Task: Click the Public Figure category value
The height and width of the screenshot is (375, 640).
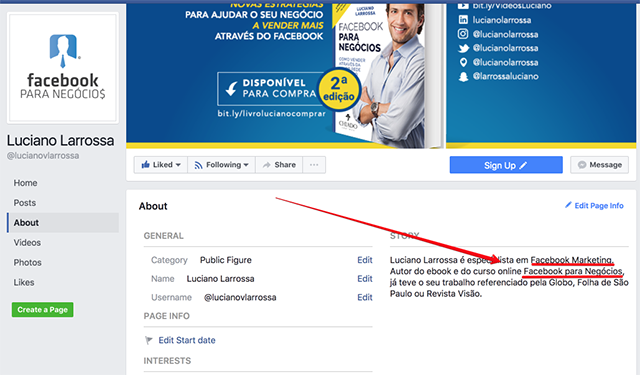Action: pos(226,260)
